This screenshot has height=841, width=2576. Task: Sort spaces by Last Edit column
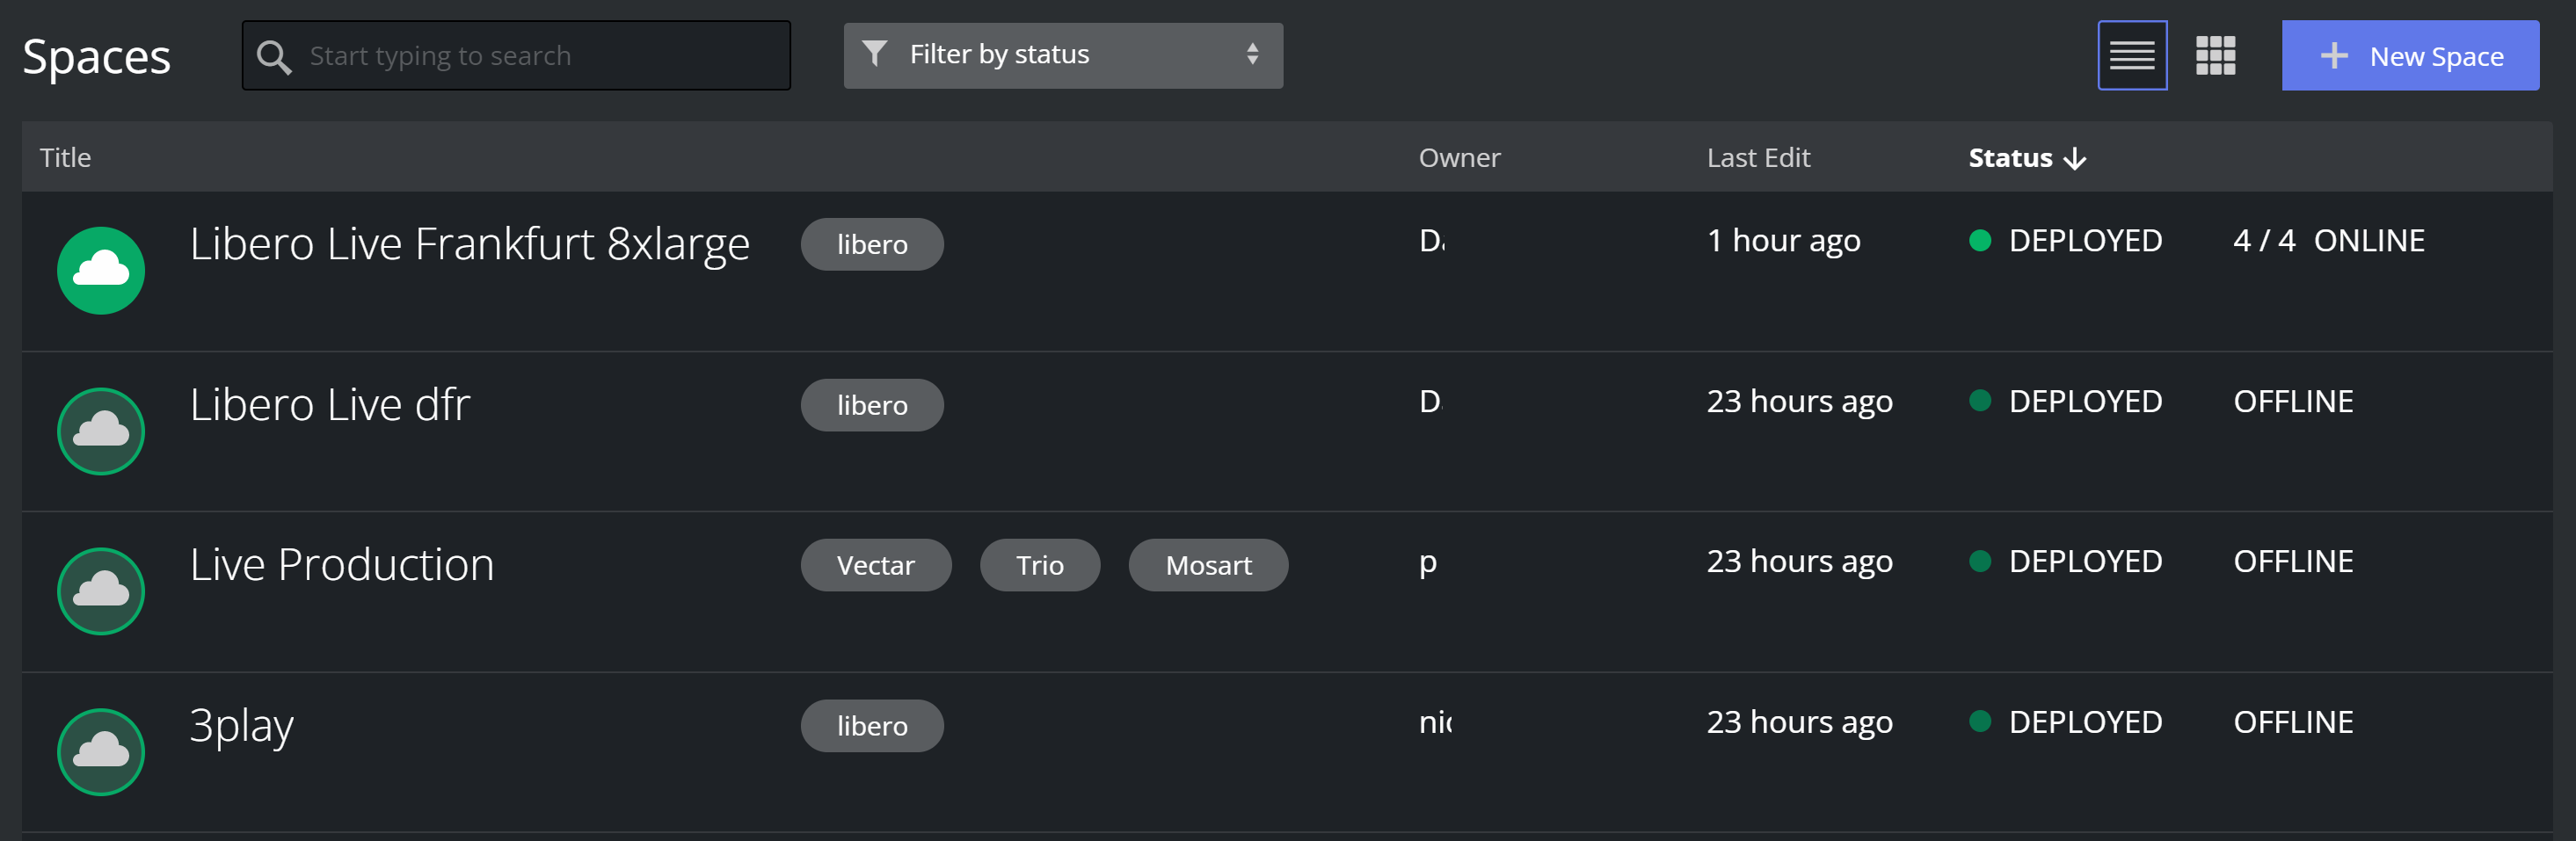1758,158
